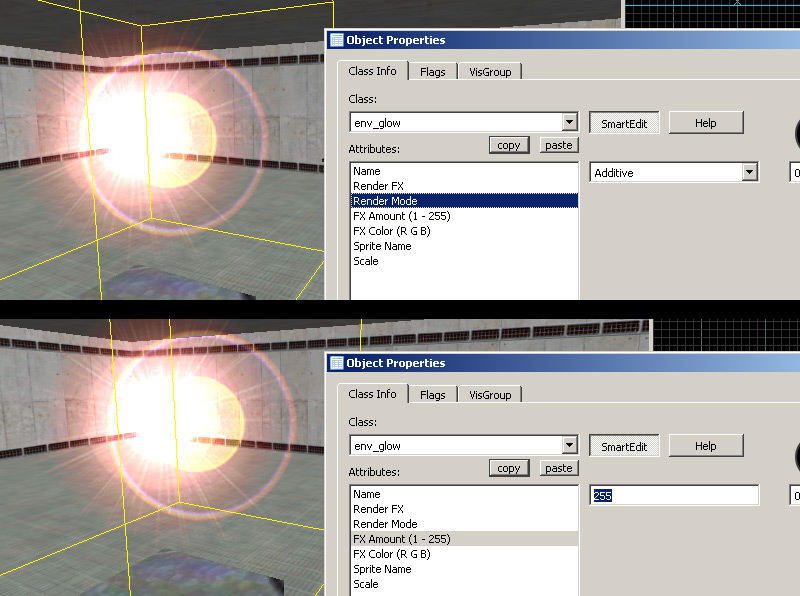Click Help button in 255 dialog
This screenshot has width=800, height=596.
706,446
